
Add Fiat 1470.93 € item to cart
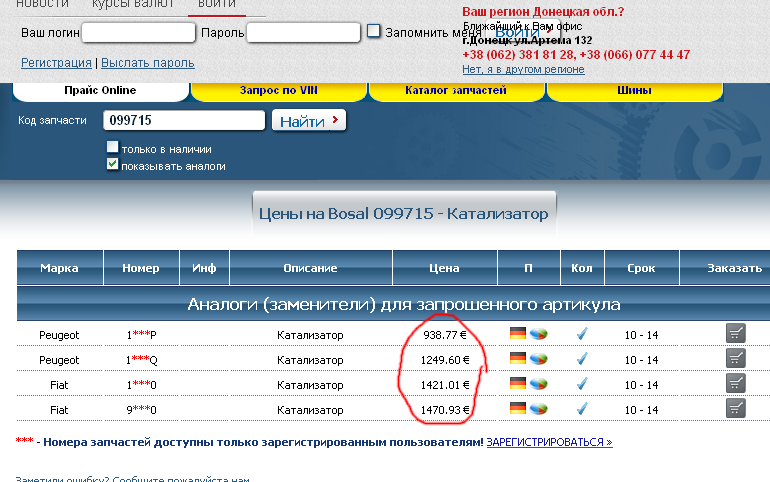736,408
